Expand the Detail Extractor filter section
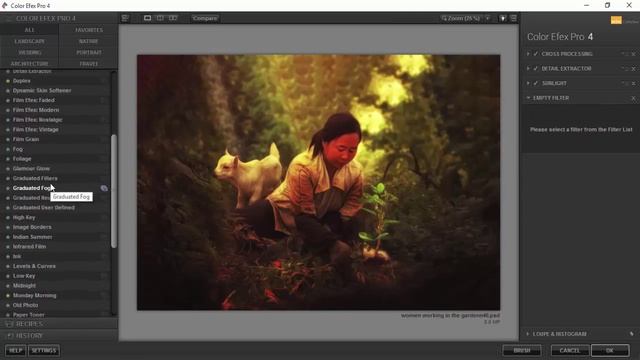 tap(528, 69)
